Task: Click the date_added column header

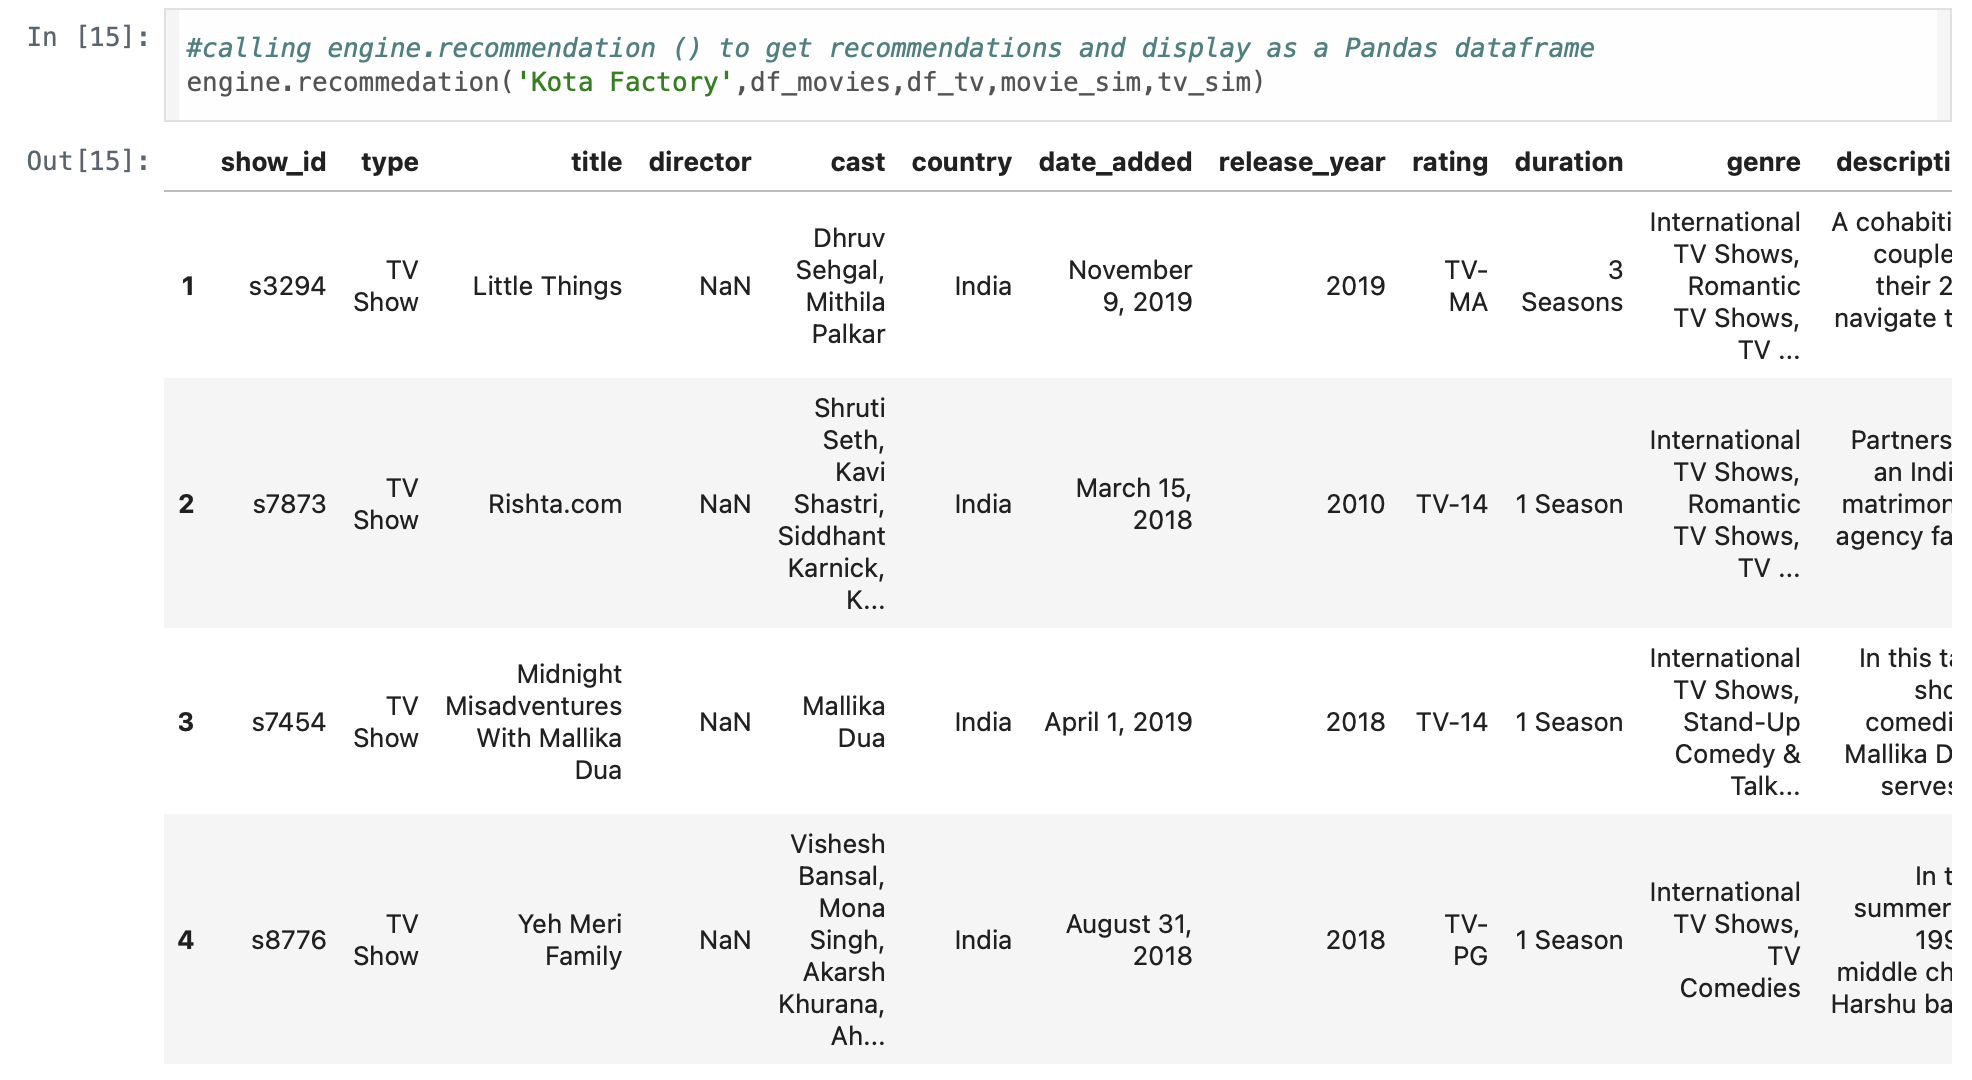Action: (x=1115, y=162)
